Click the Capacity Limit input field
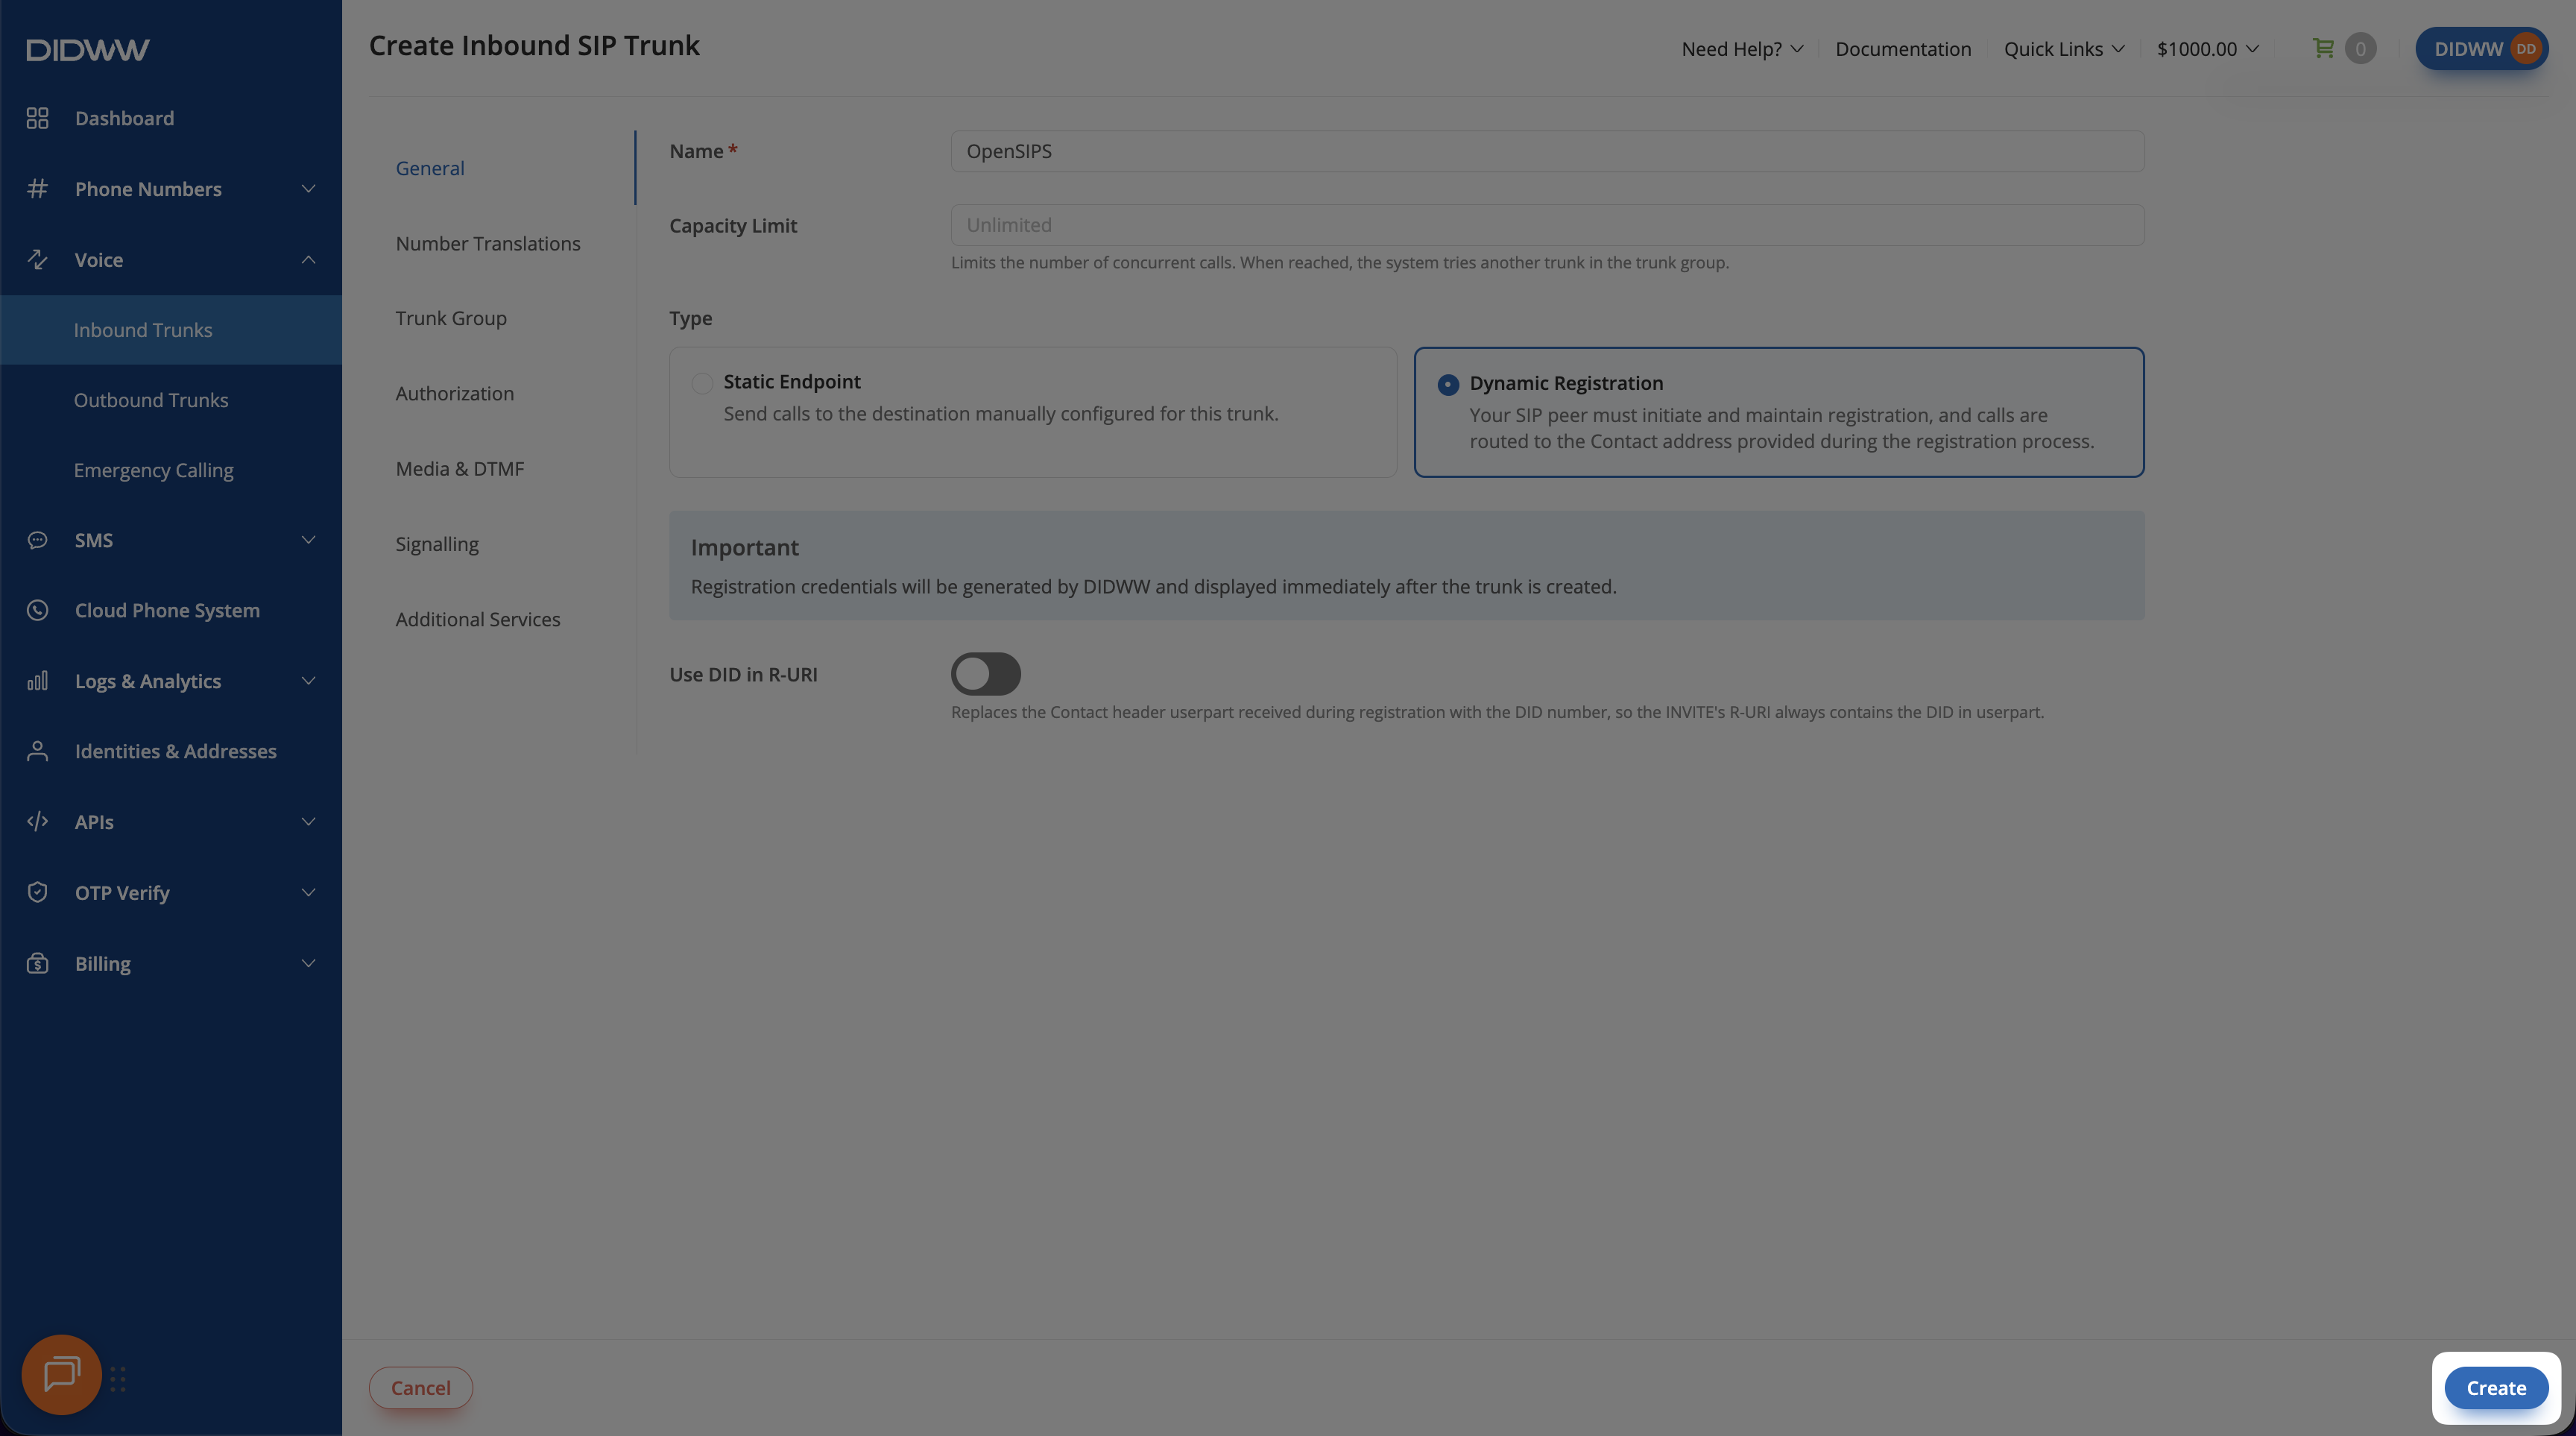This screenshot has height=1436, width=2576. tap(1547, 225)
